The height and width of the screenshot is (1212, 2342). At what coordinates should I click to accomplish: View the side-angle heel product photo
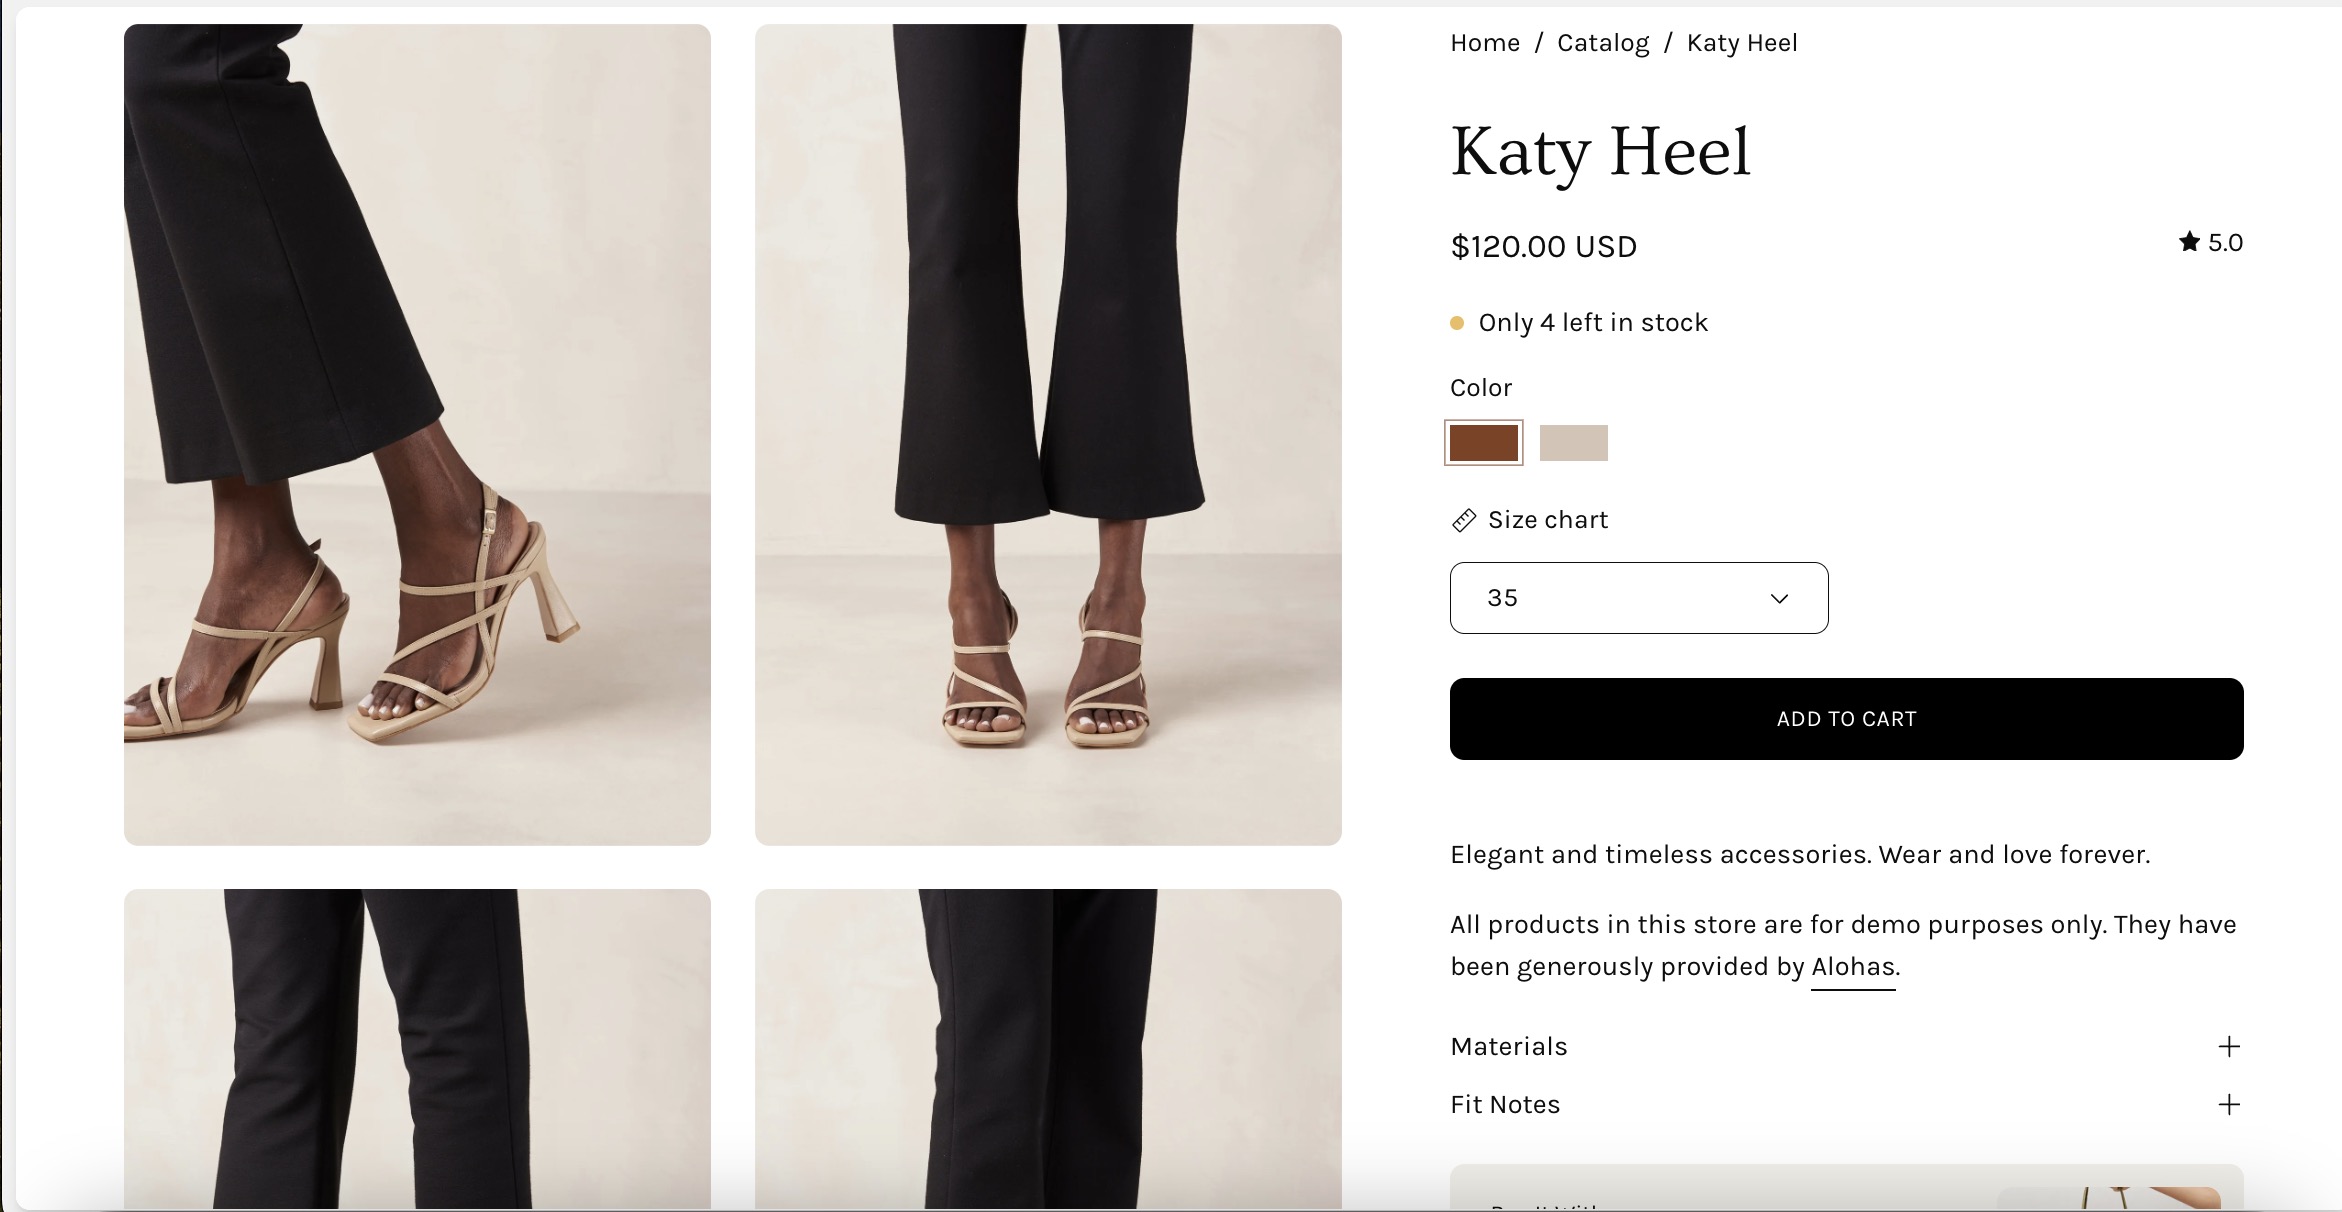point(417,435)
